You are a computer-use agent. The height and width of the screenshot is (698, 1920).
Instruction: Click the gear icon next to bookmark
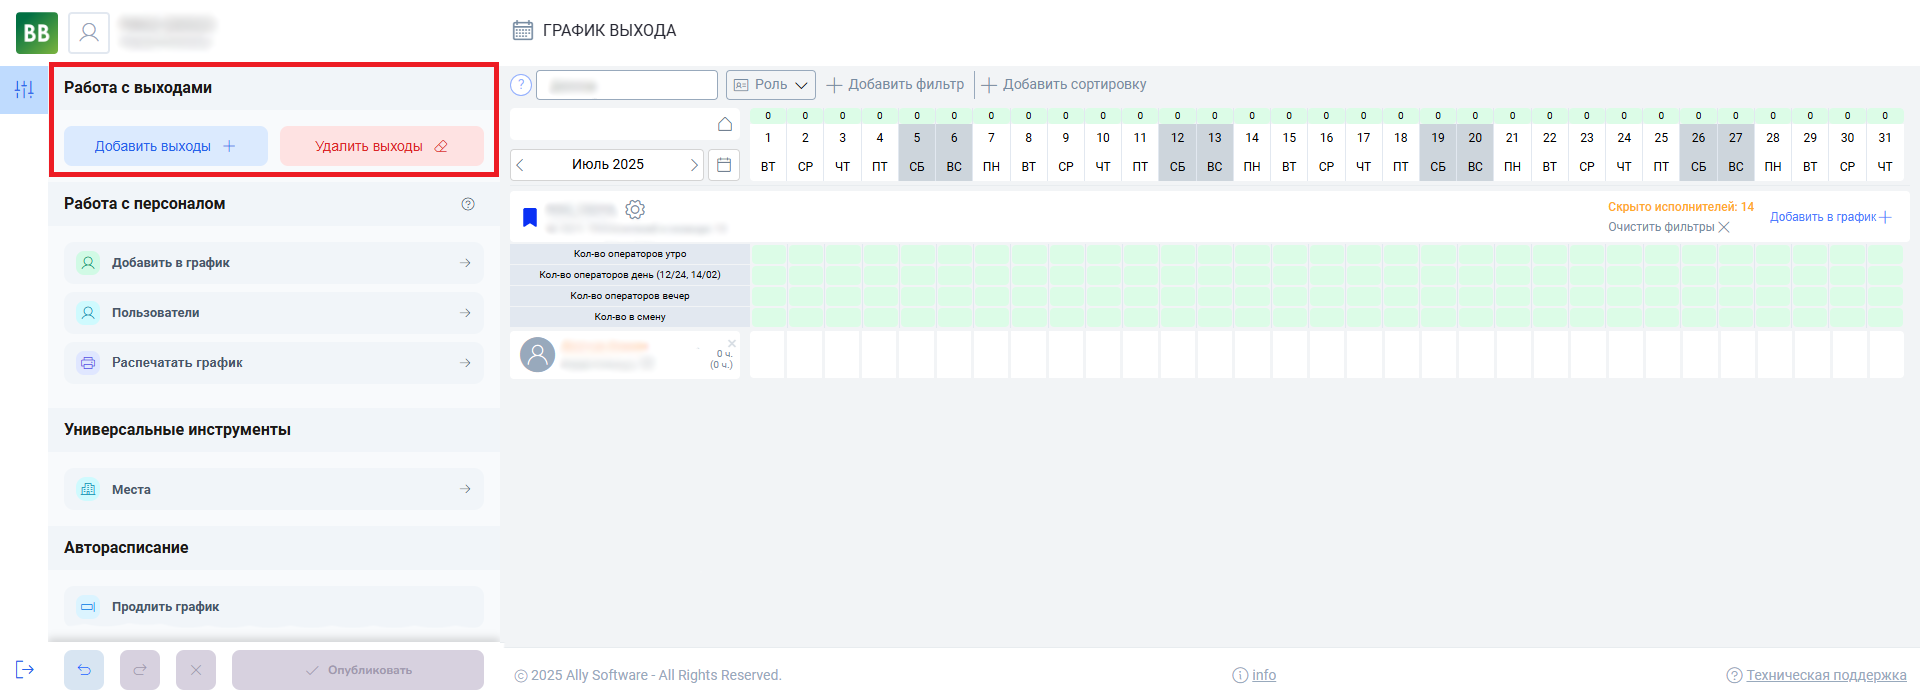(x=635, y=209)
